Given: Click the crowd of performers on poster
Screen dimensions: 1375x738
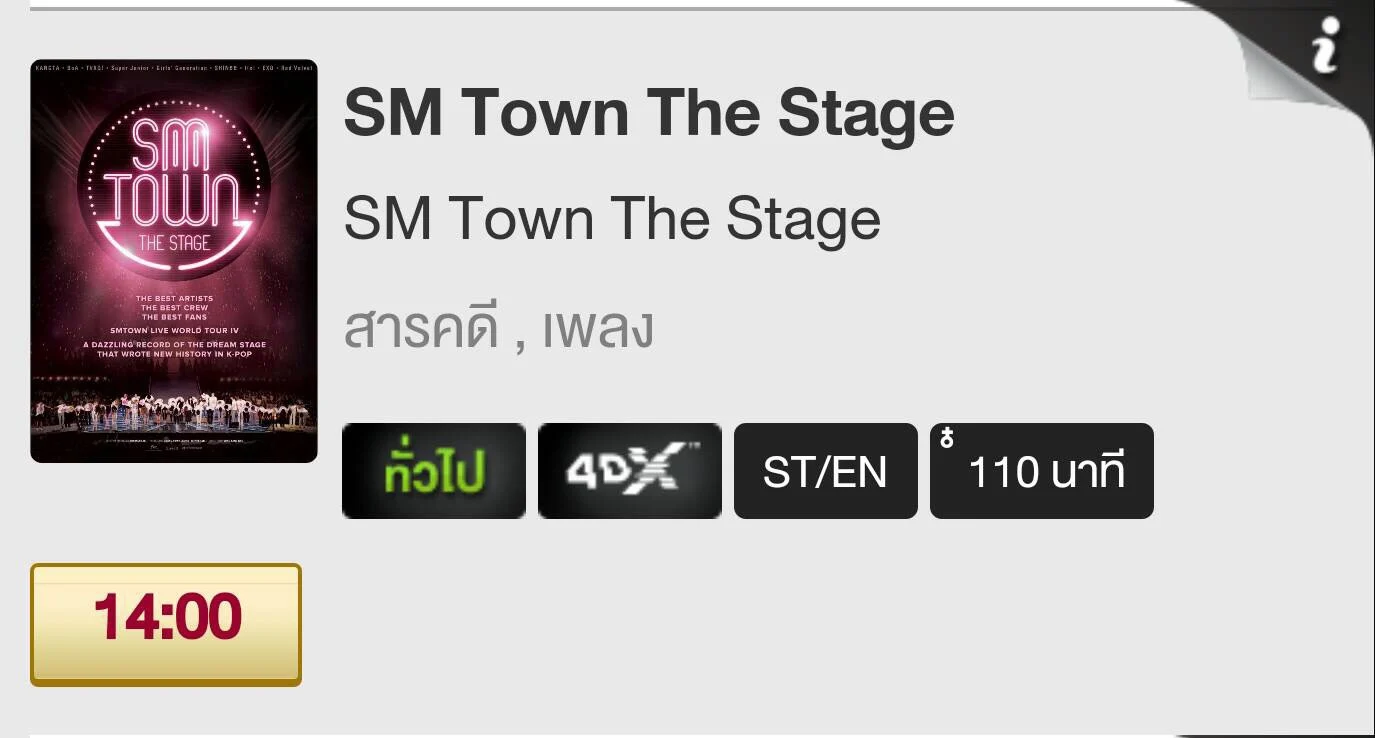Looking at the screenshot, I should pos(173,410).
